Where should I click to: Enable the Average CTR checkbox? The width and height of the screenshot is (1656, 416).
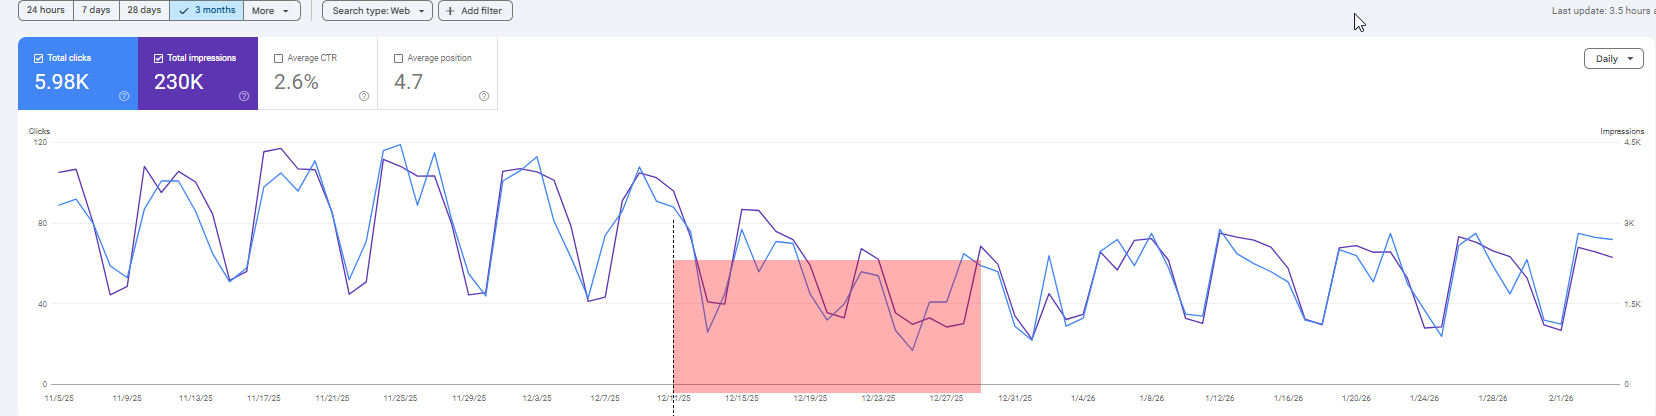click(x=279, y=58)
